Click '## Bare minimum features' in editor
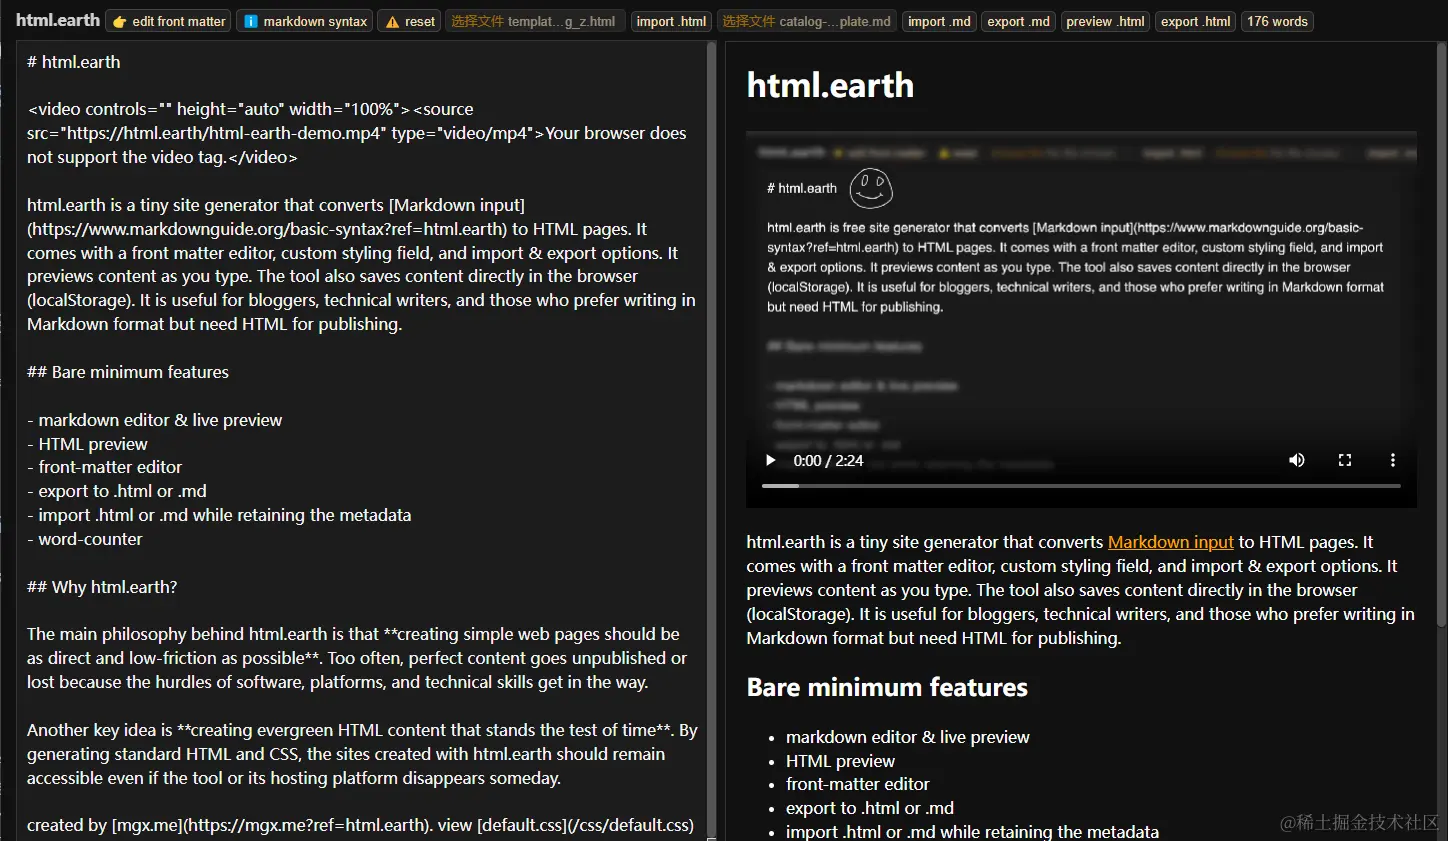 tap(128, 372)
